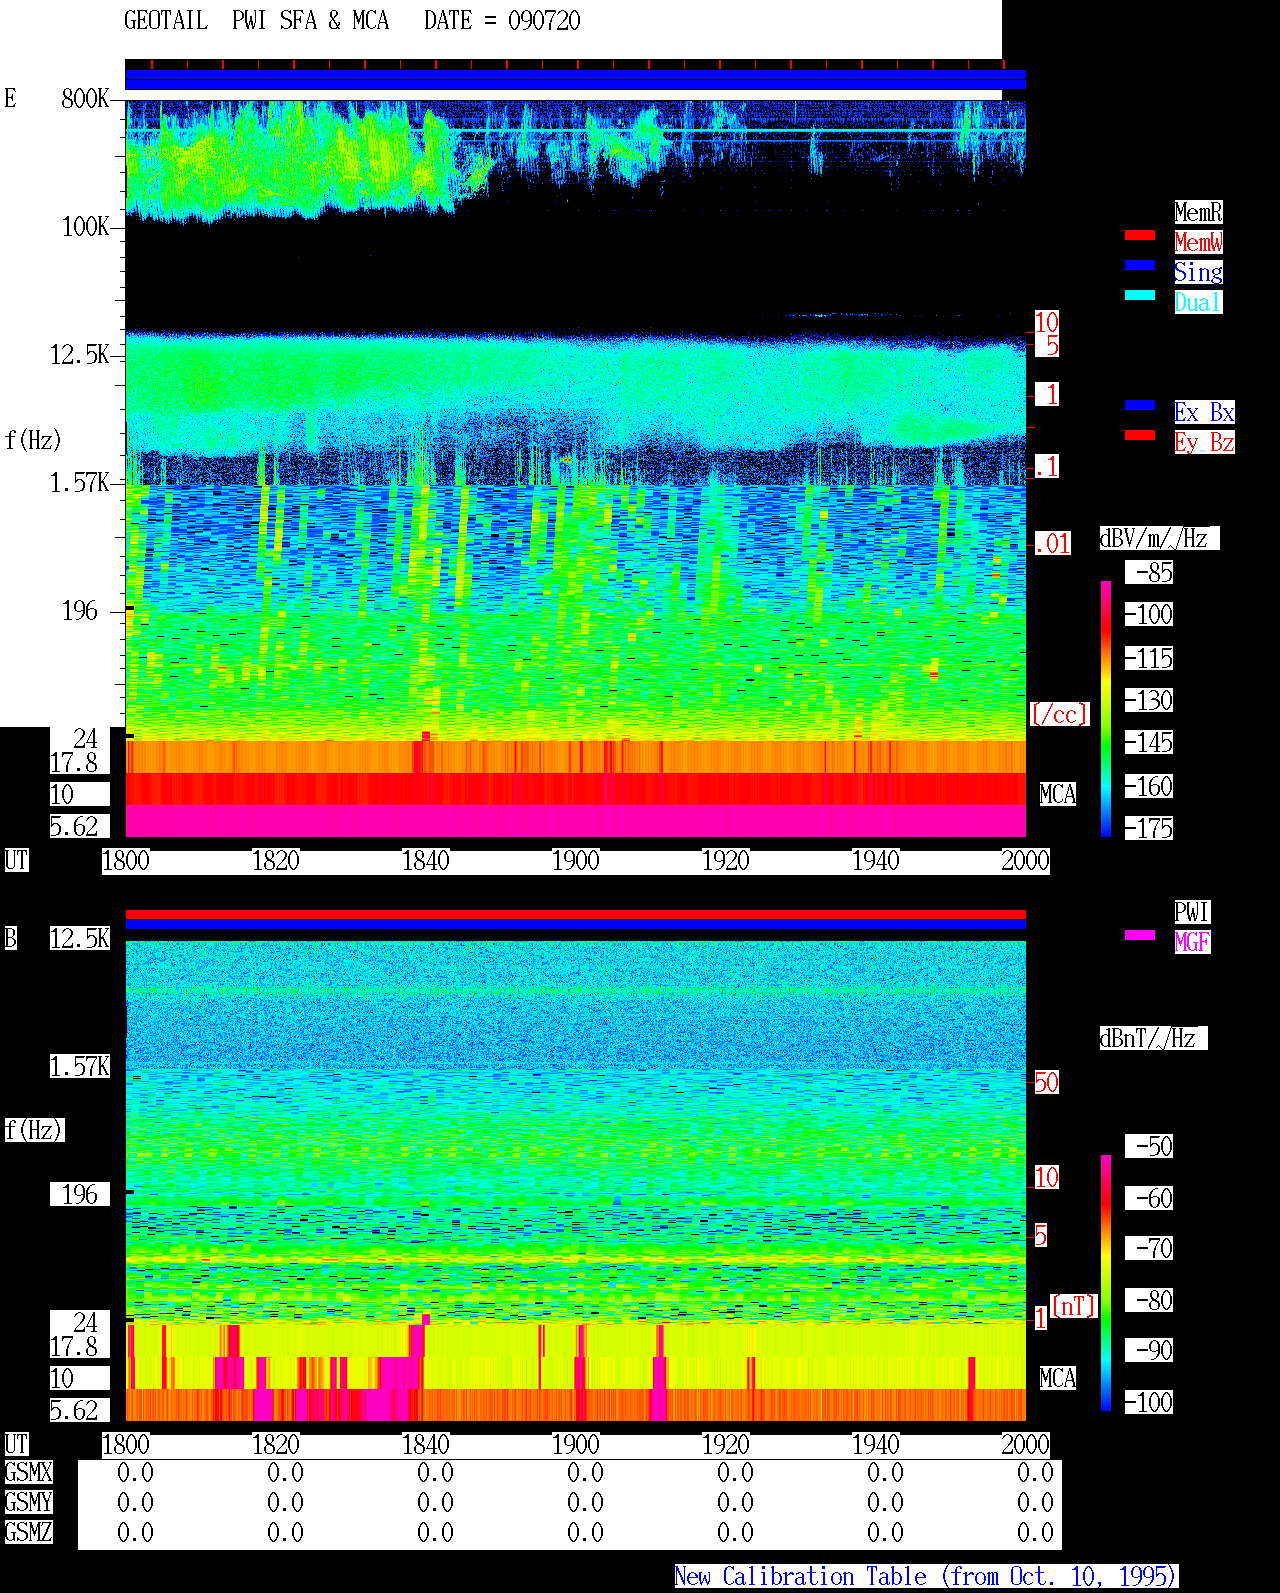Screen dimensions: 1280x1593
Task: Click the magenta MGF legend swatch
Action: 1140,935
